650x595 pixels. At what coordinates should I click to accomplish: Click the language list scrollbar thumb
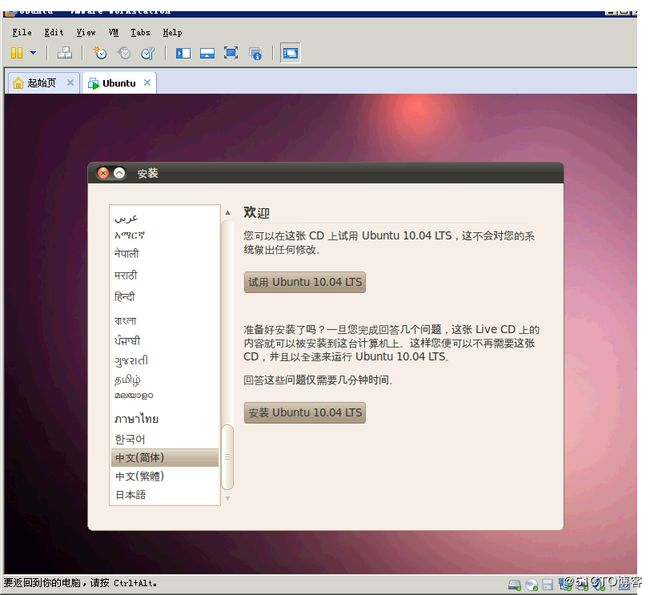228,457
